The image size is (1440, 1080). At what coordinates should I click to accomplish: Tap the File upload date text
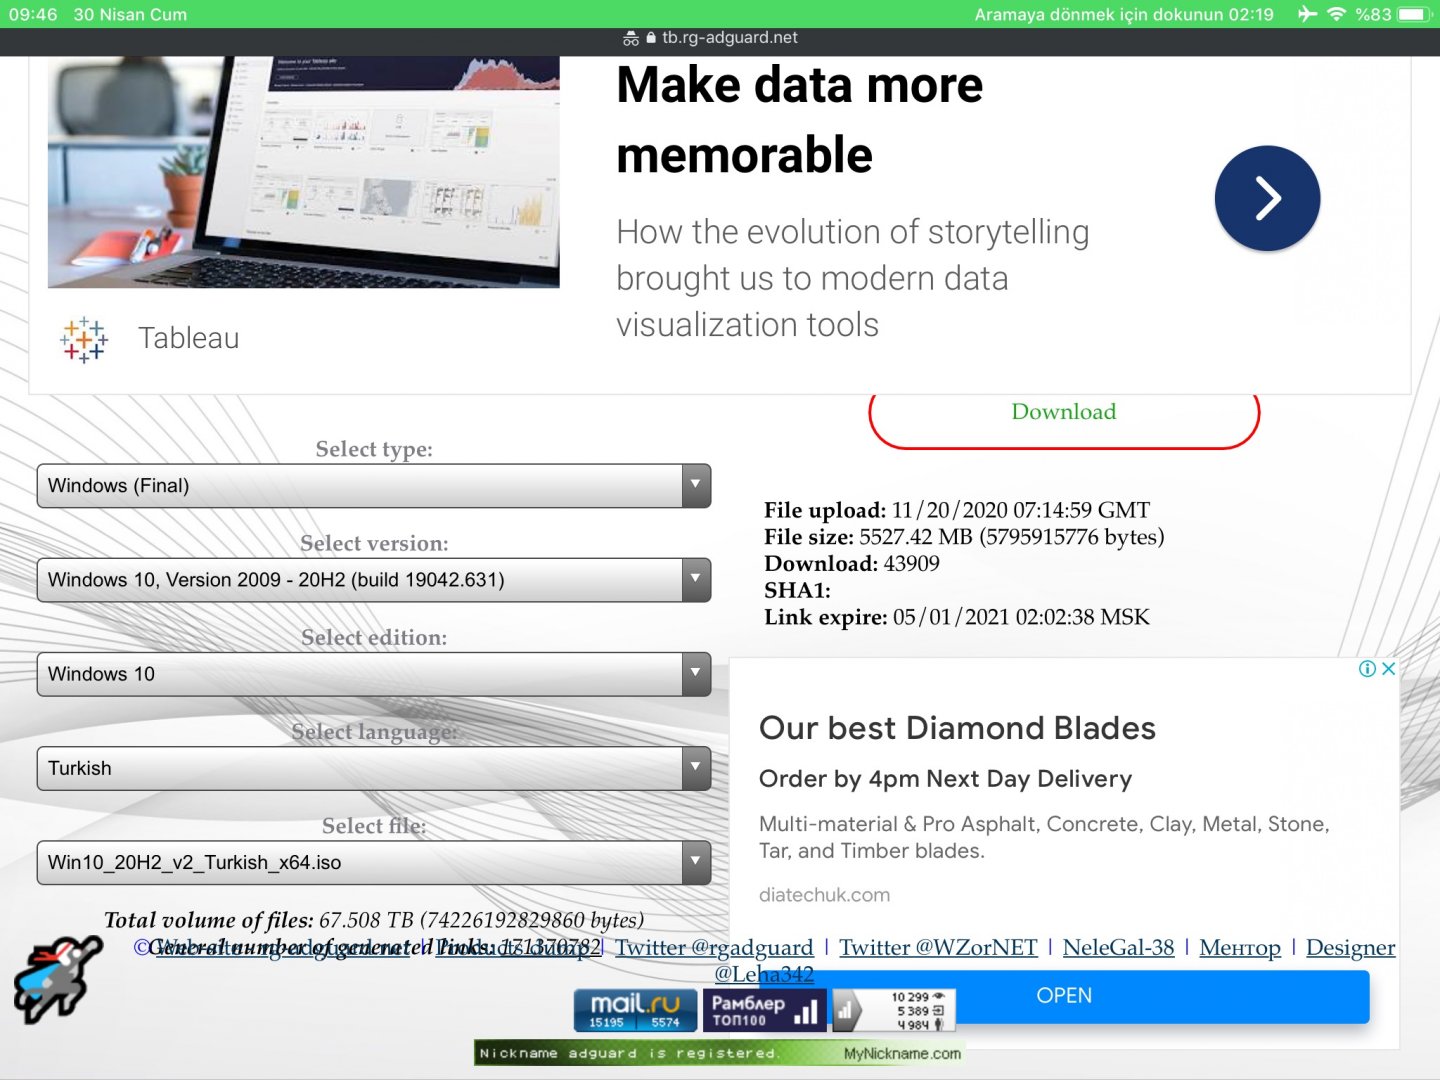pyautogui.click(x=1021, y=510)
